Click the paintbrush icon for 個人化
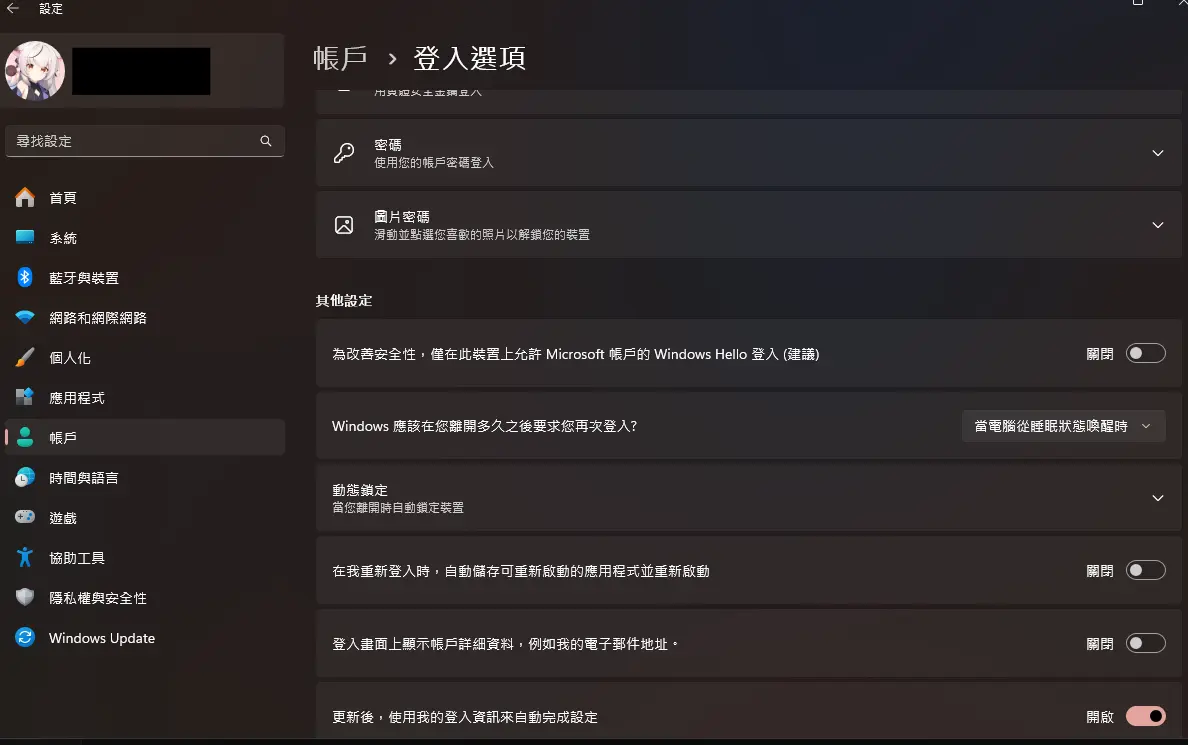 (x=26, y=358)
